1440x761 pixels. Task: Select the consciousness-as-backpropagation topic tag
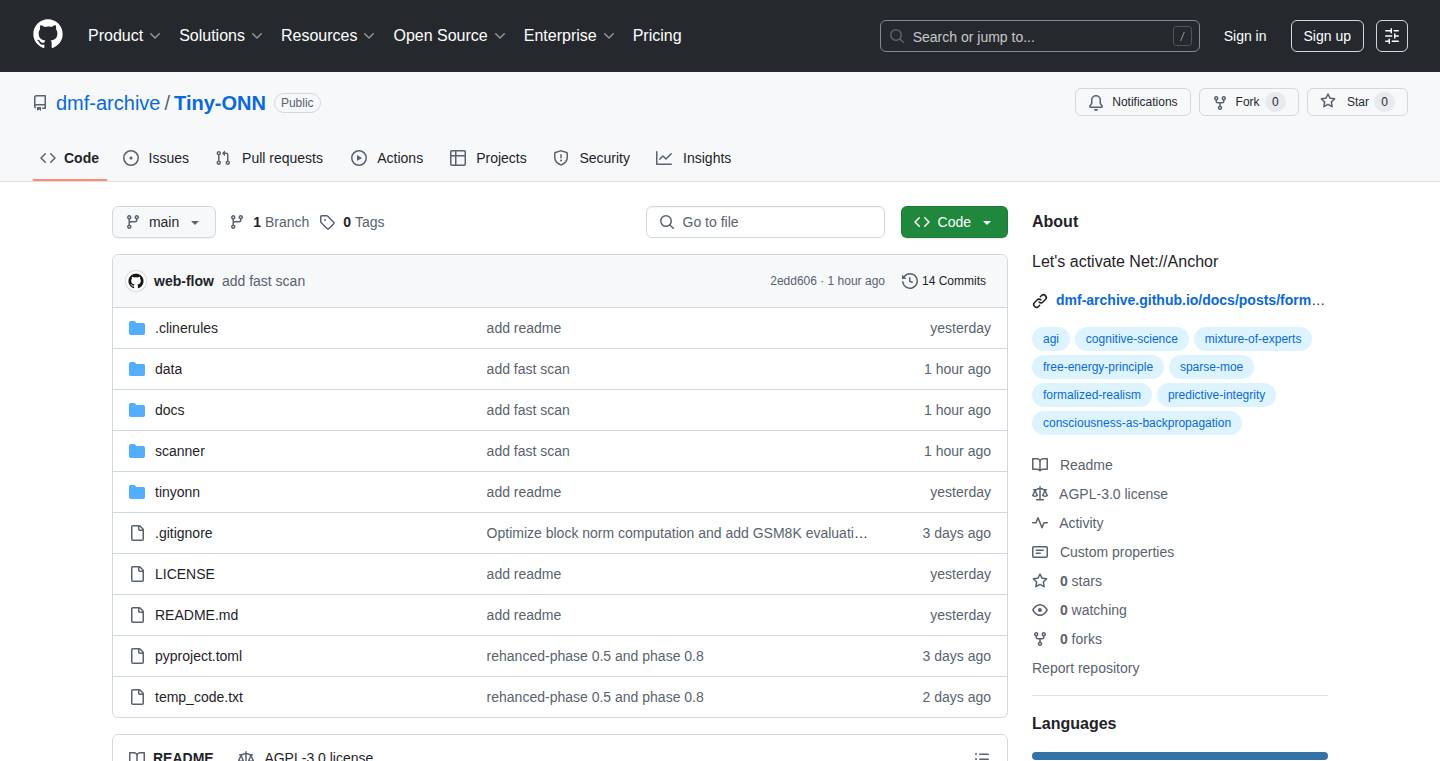point(1137,423)
